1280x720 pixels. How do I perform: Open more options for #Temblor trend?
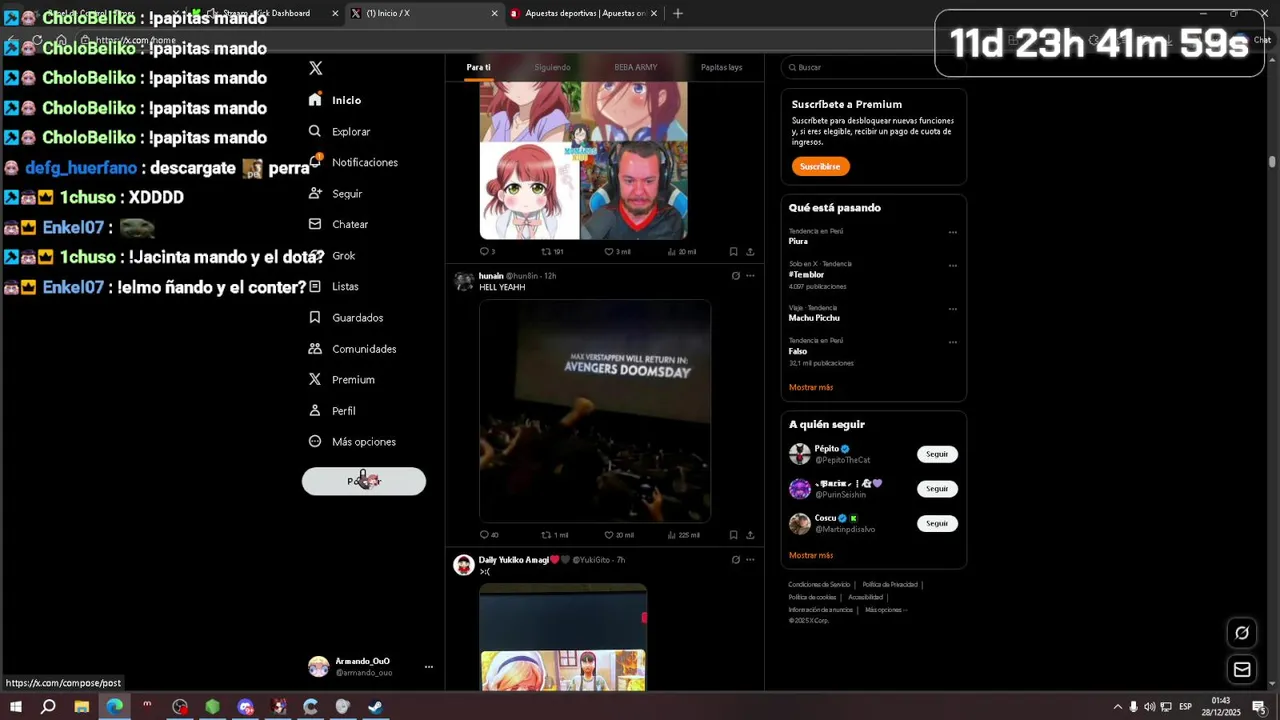[952, 265]
